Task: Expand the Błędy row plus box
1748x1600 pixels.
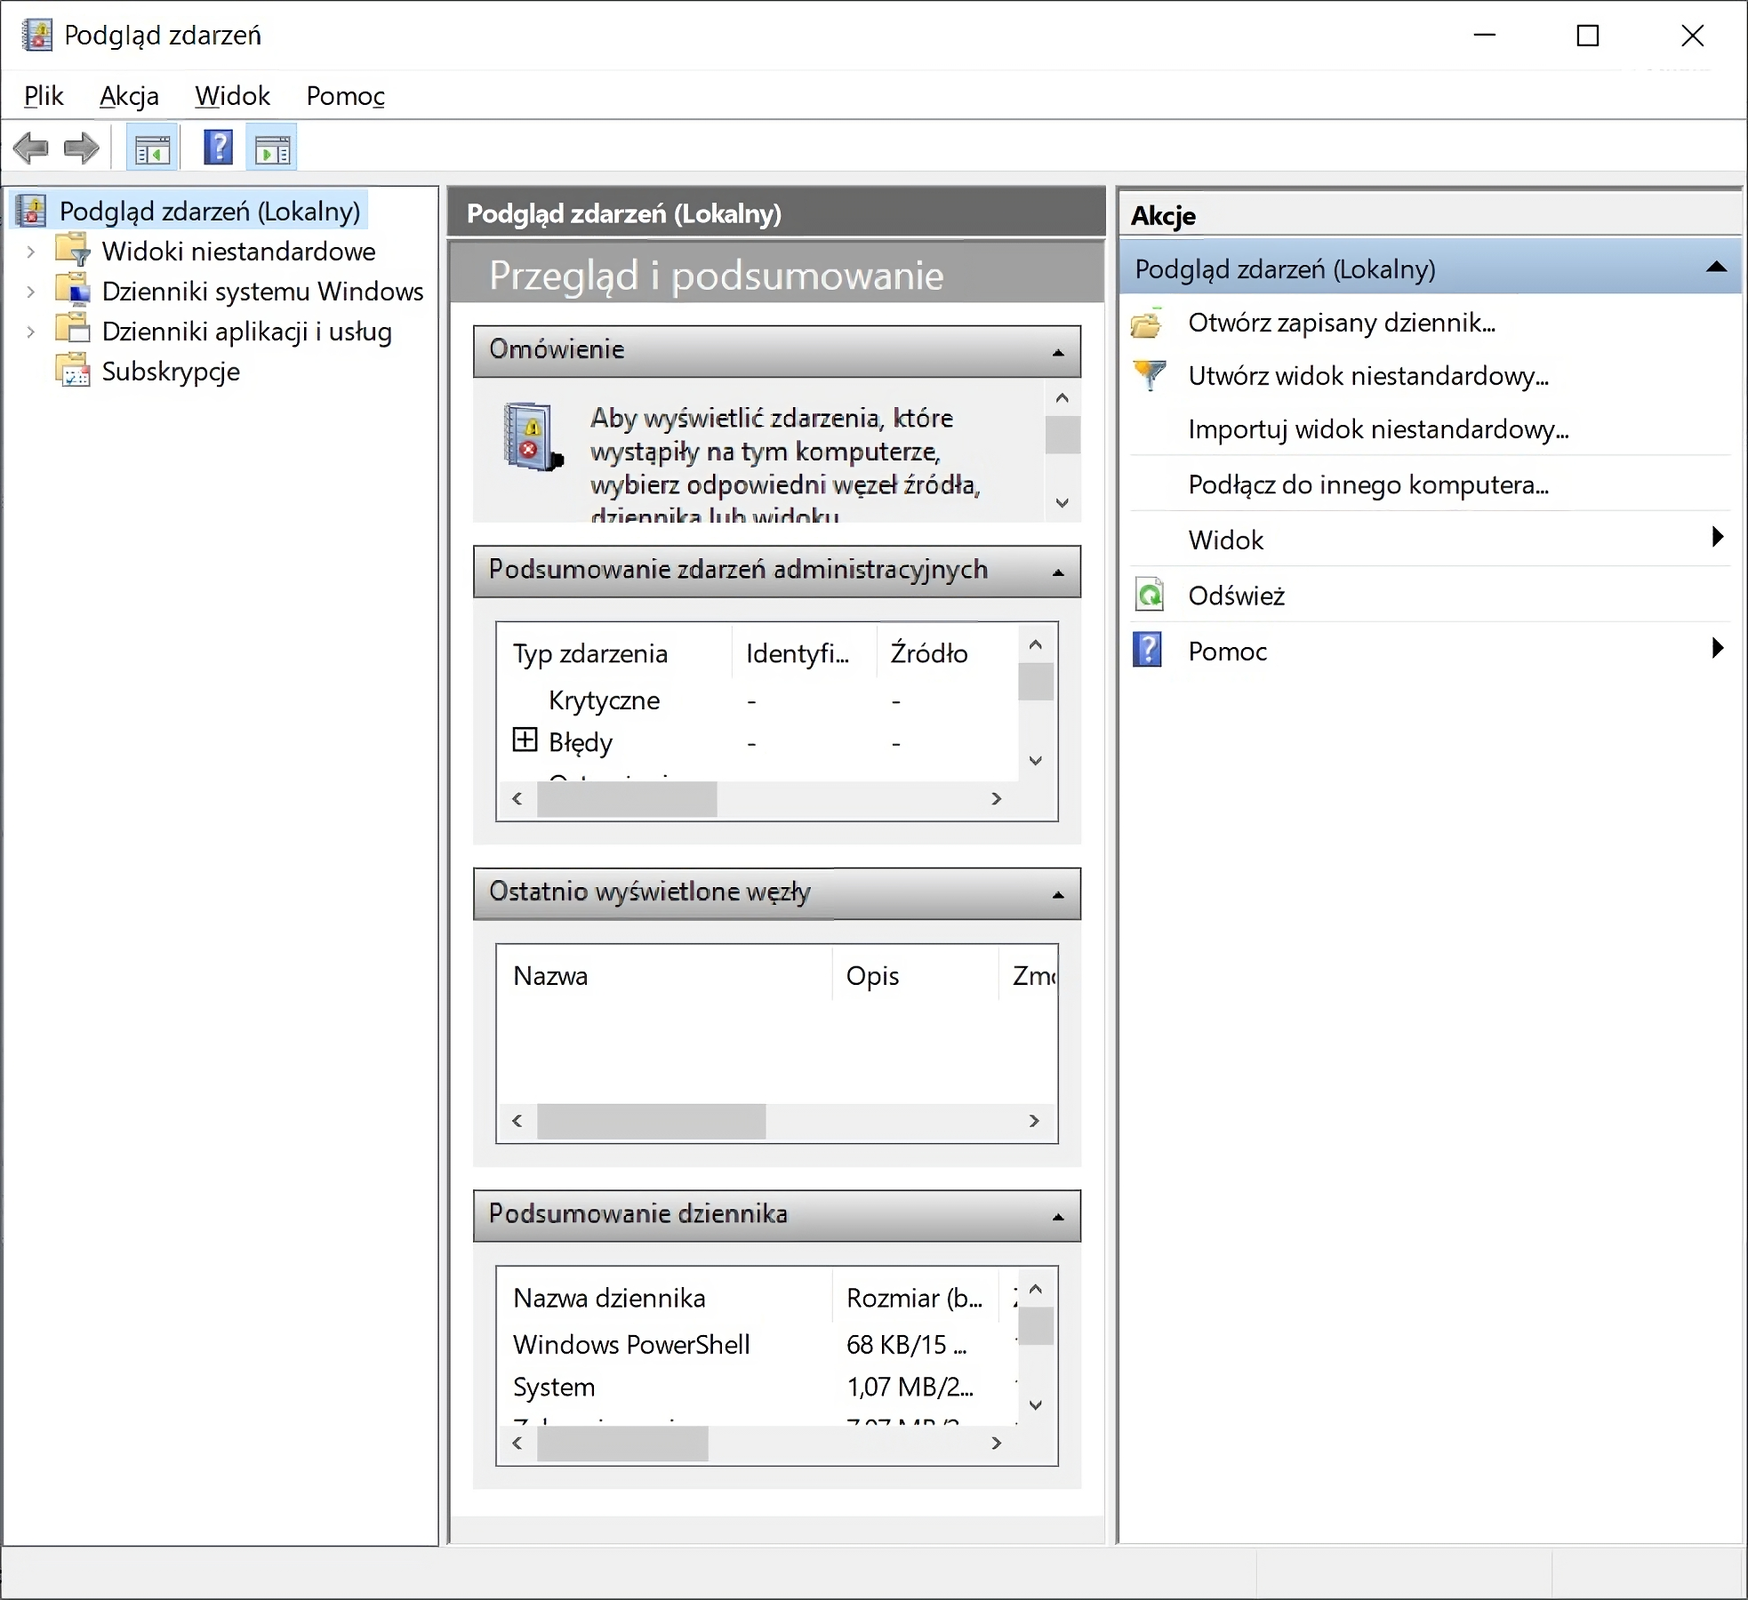Action: click(525, 741)
